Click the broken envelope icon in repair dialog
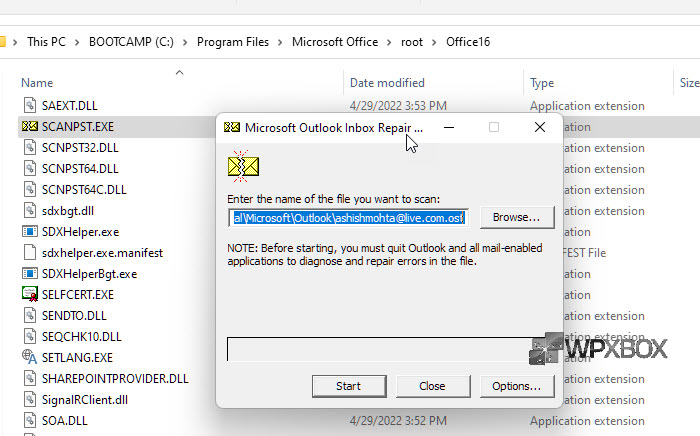Screen dimensions: 700x436 coord(243,166)
